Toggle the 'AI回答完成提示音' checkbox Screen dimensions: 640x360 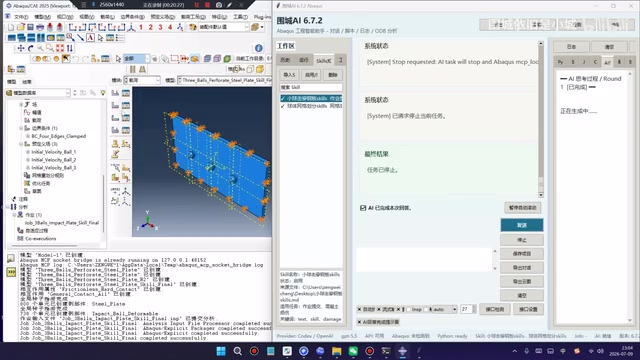[x=360, y=322]
